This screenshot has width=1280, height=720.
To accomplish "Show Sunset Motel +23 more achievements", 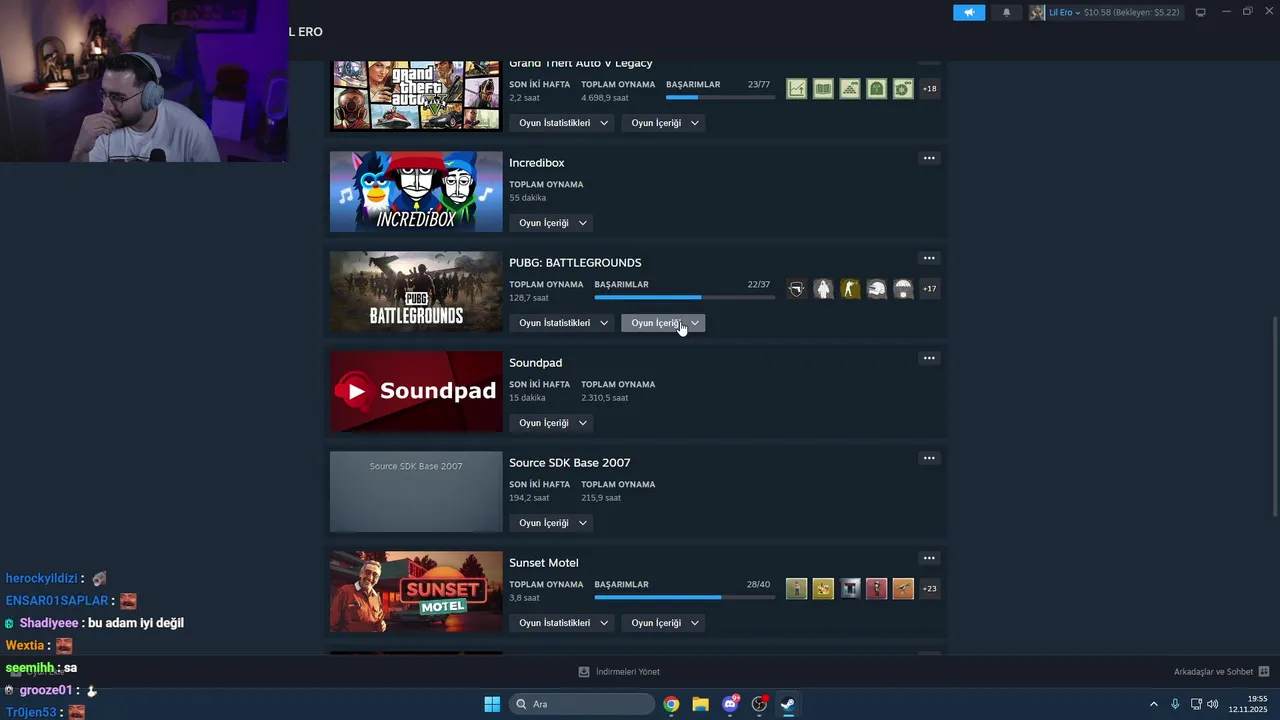I will [x=930, y=589].
